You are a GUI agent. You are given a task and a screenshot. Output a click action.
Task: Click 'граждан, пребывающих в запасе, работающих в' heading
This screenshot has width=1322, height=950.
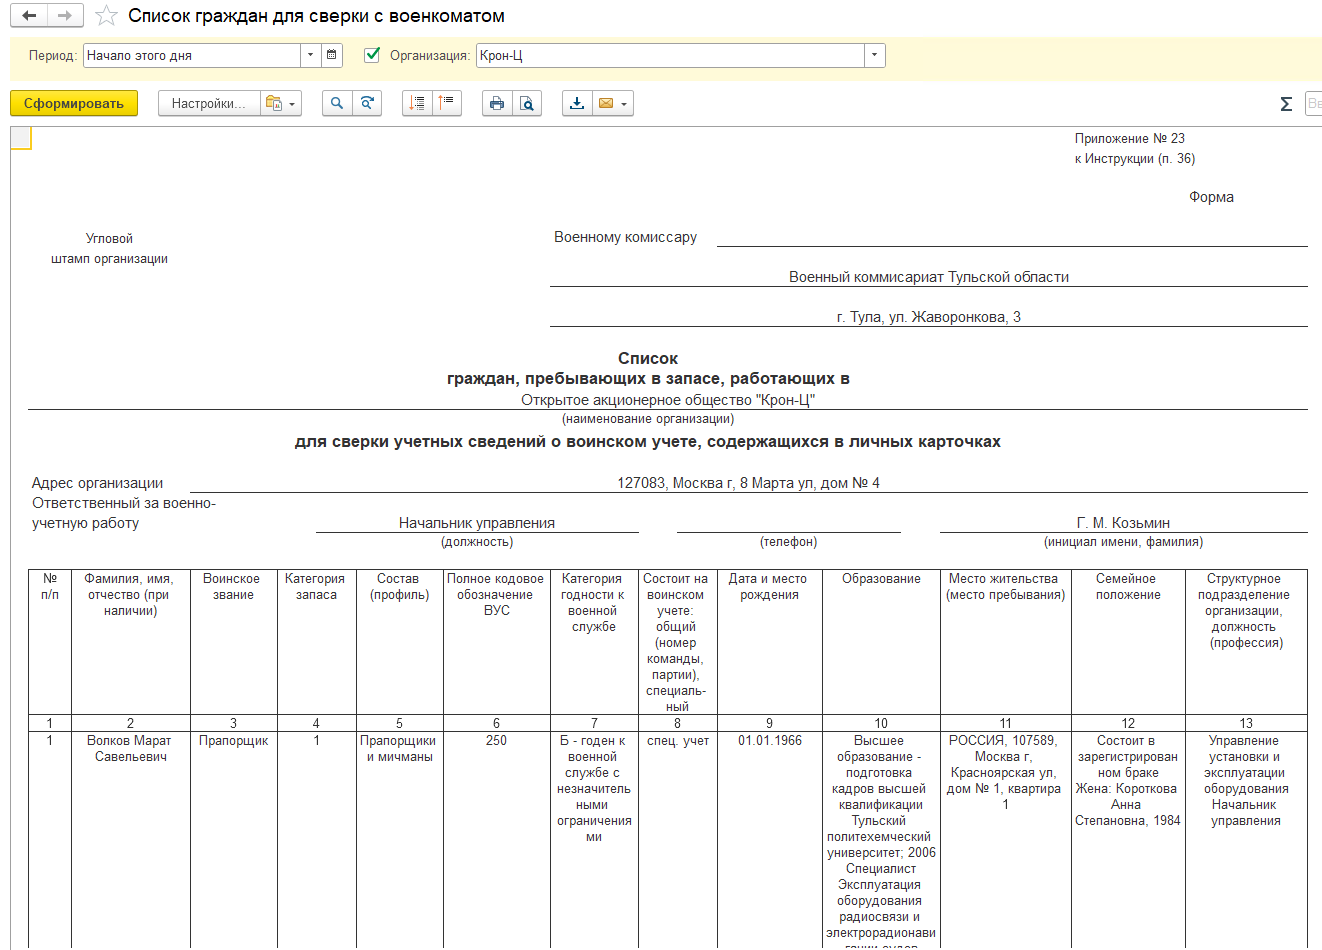pos(648,379)
